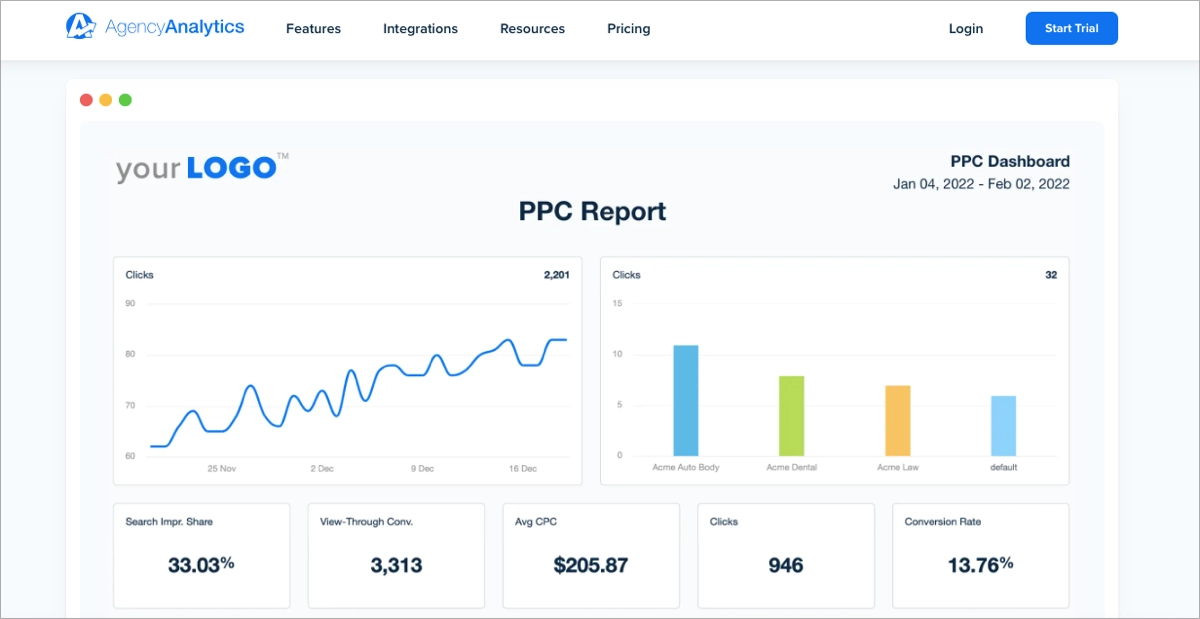Click the Login link
The width and height of the screenshot is (1200, 619).
[965, 28]
